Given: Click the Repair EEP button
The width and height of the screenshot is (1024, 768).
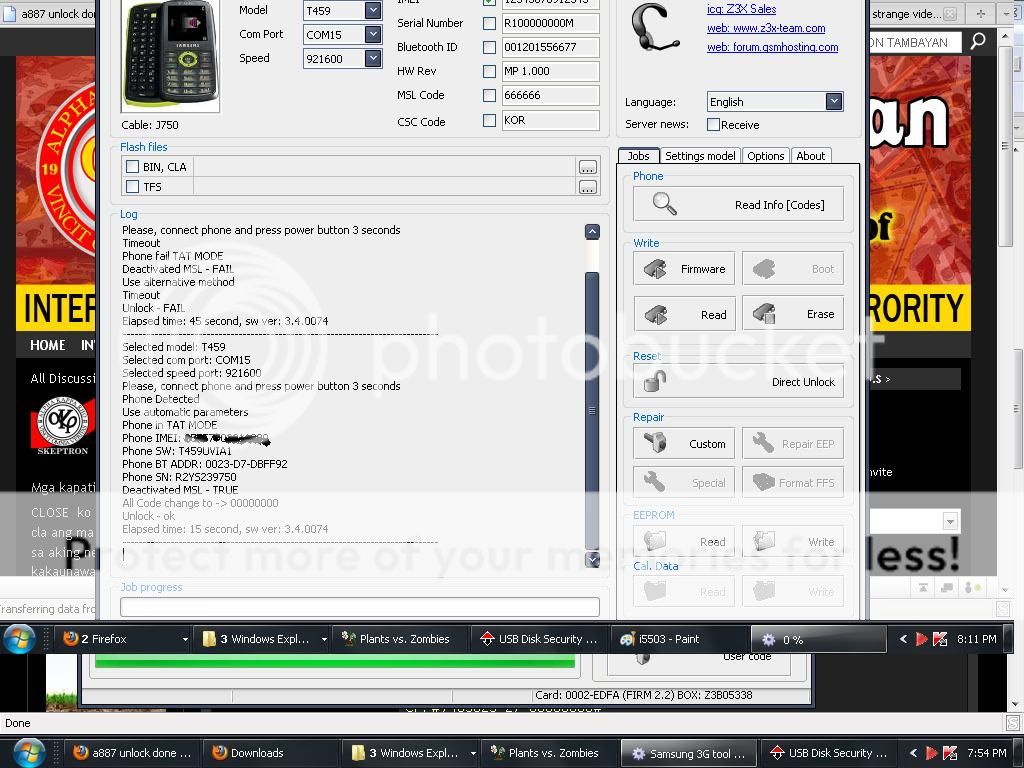Looking at the screenshot, I should pos(793,443).
